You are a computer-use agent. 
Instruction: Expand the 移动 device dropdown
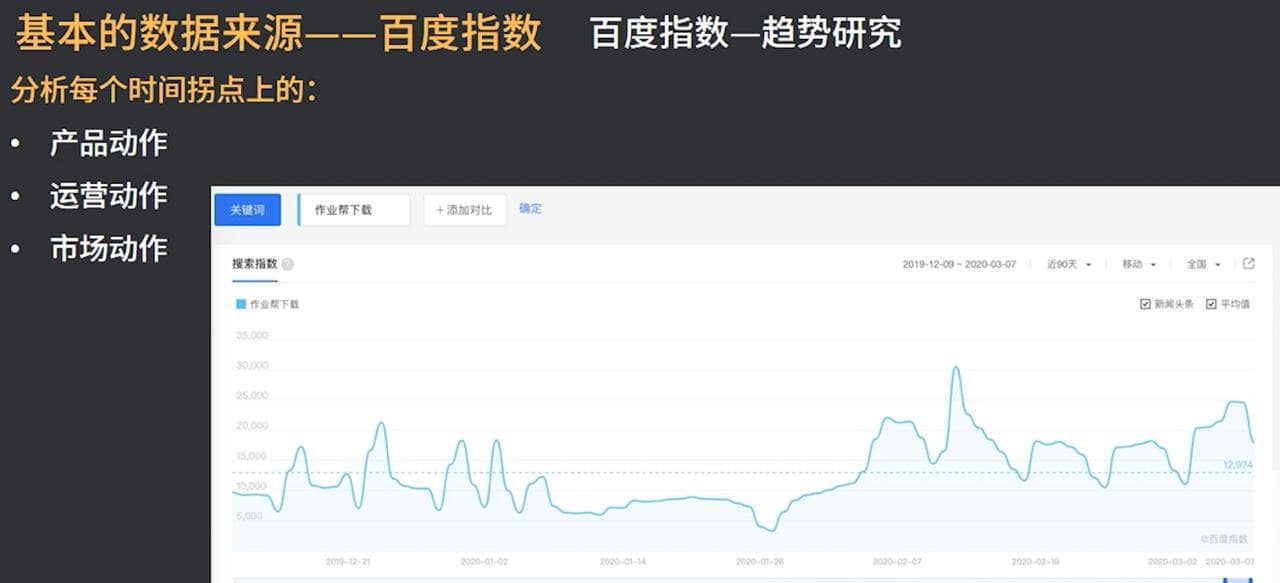(1139, 264)
